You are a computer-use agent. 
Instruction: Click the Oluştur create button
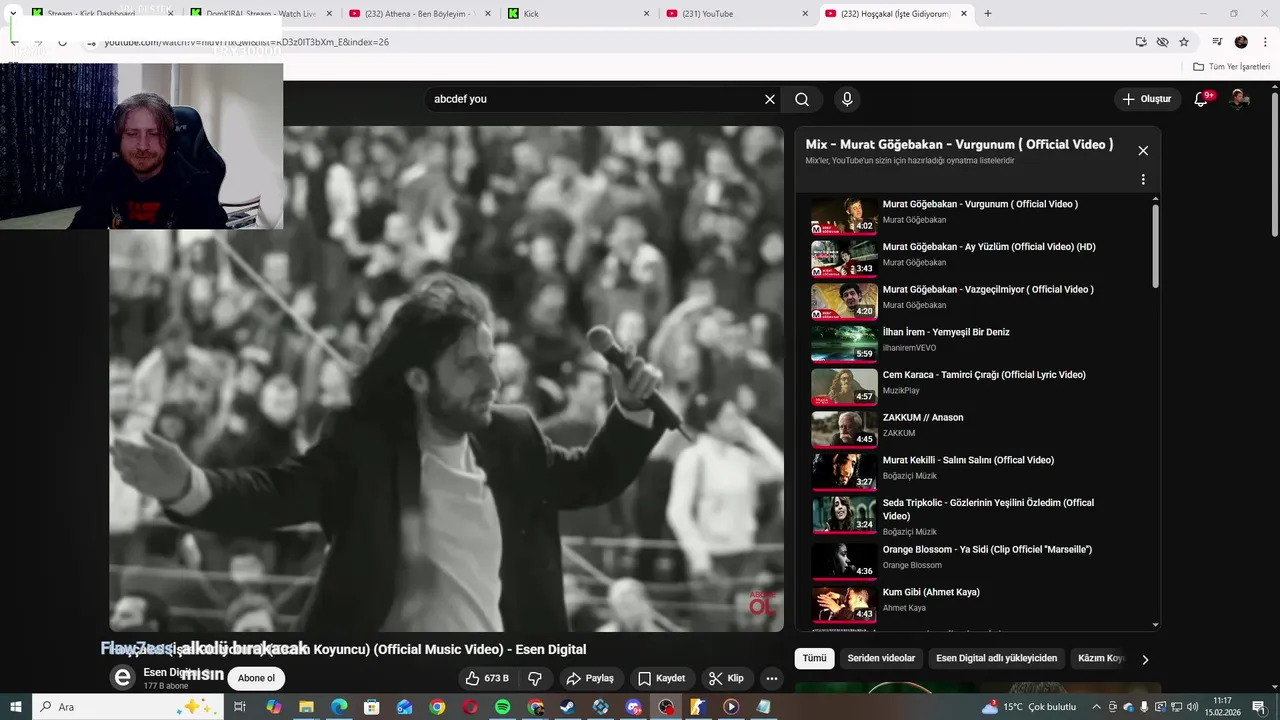[x=1146, y=99]
